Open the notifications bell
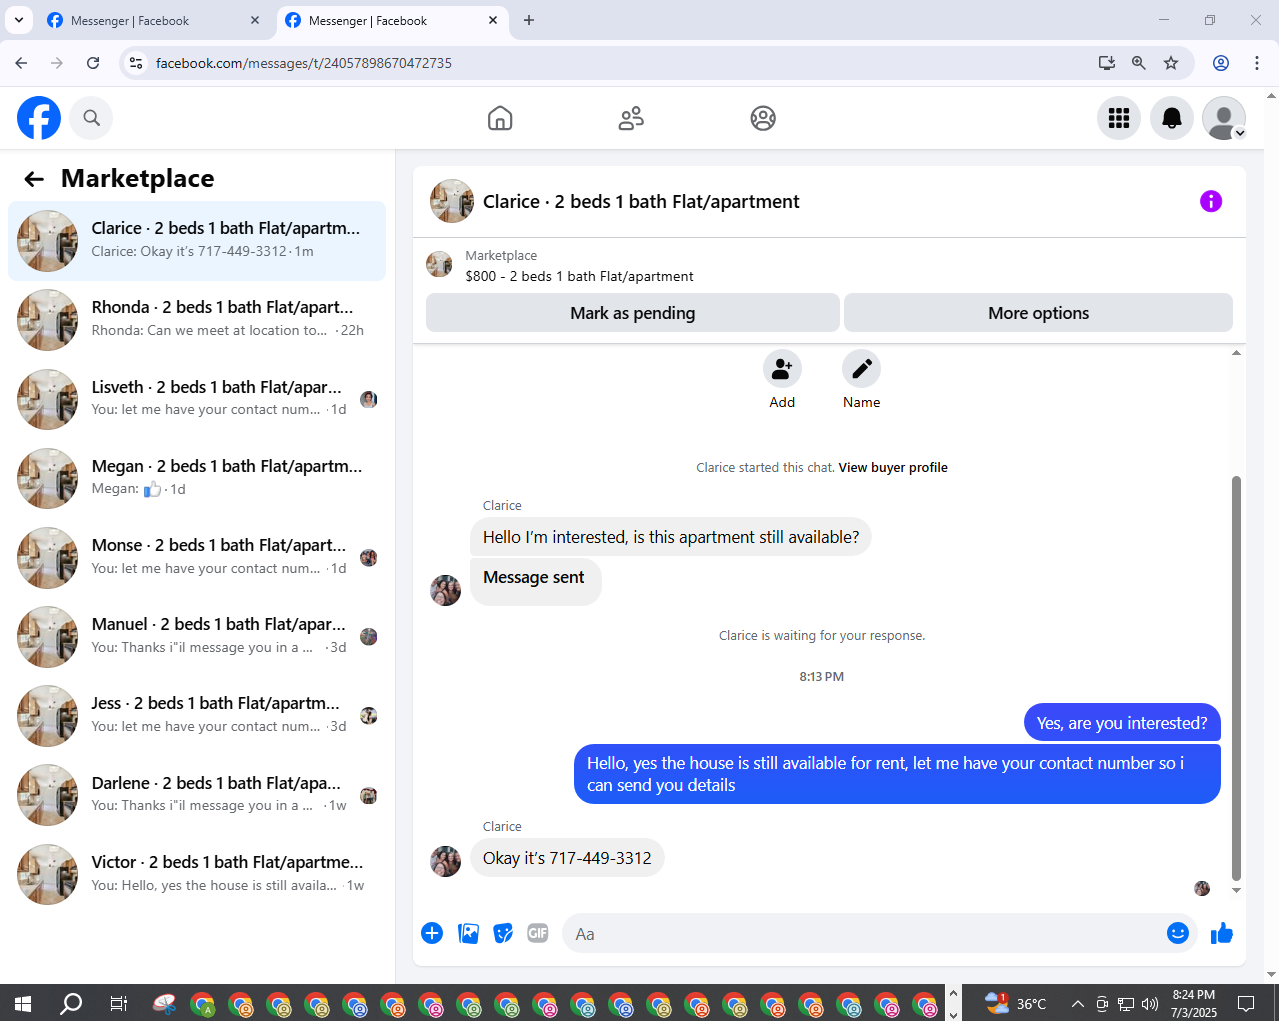 pos(1172,118)
